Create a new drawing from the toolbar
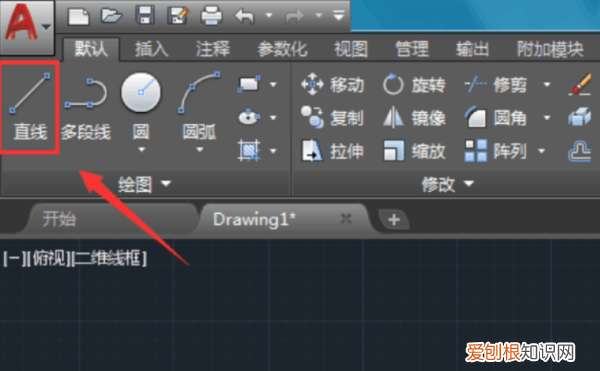600x371 pixels. pyautogui.click(x=78, y=16)
